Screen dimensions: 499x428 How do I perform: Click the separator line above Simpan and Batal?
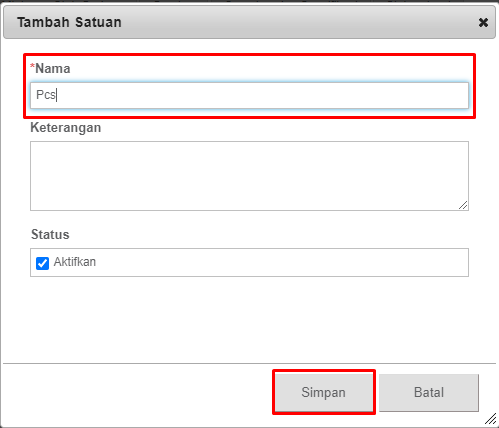pyautogui.click(x=249, y=363)
